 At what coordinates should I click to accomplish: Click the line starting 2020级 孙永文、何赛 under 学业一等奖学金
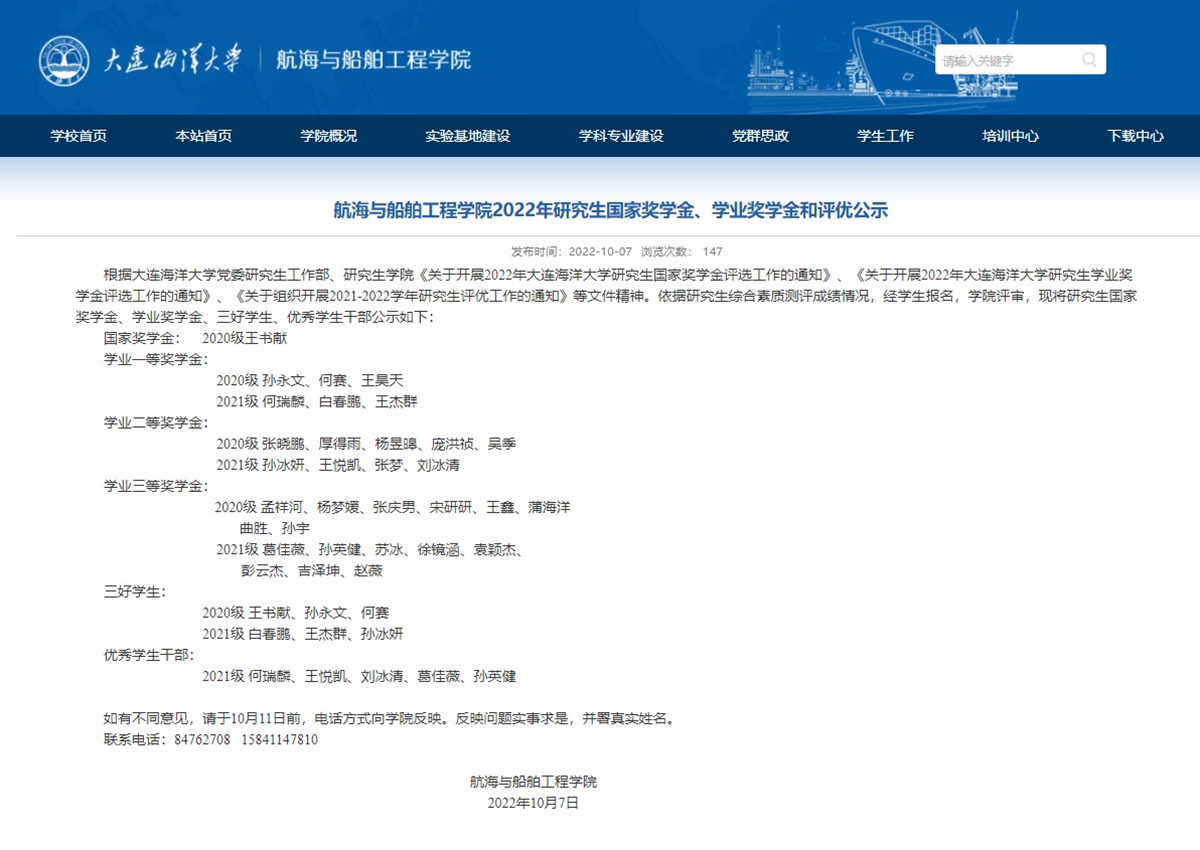[x=309, y=380]
